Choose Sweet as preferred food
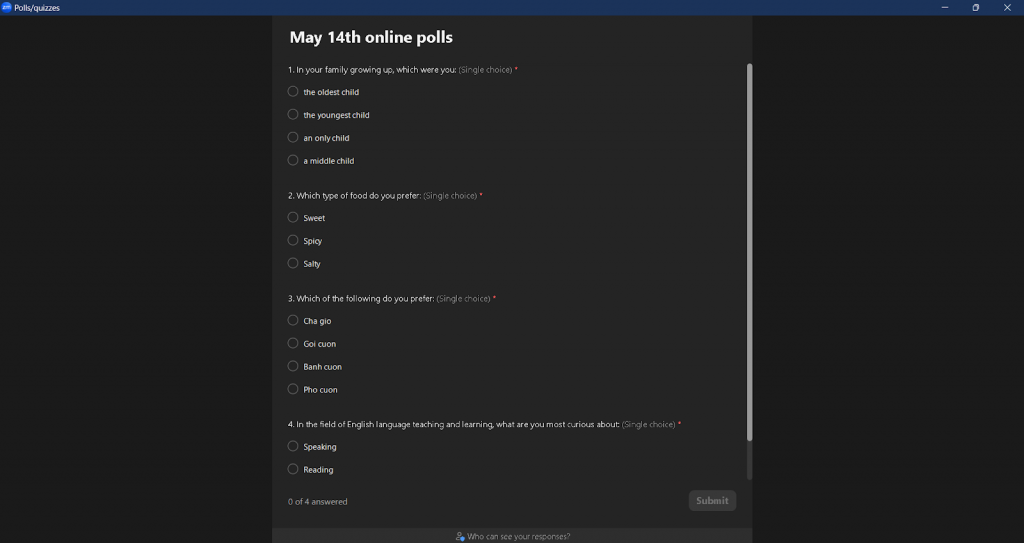 [x=293, y=218]
